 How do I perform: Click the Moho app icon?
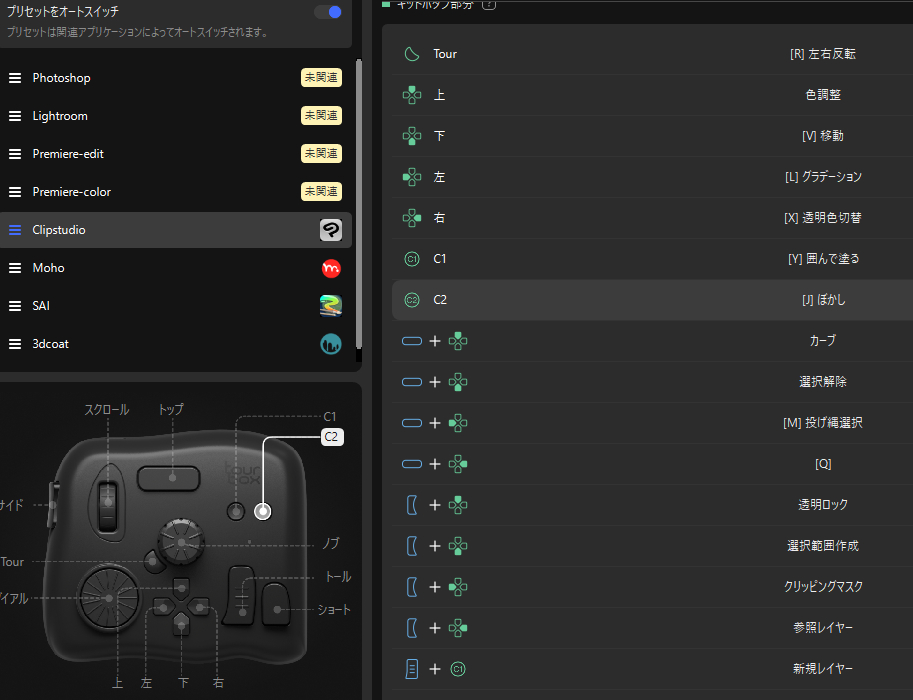(x=331, y=268)
